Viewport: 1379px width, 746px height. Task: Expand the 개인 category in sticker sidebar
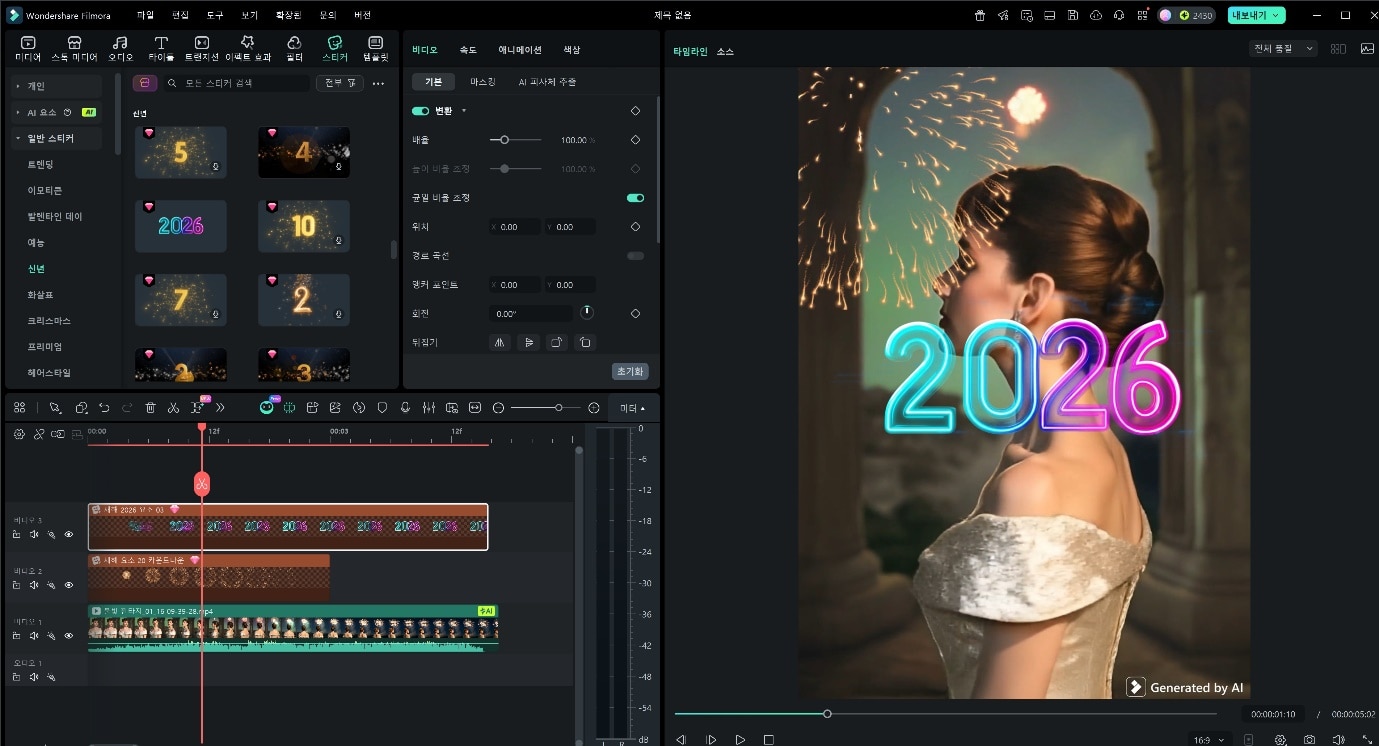pyautogui.click(x=36, y=86)
